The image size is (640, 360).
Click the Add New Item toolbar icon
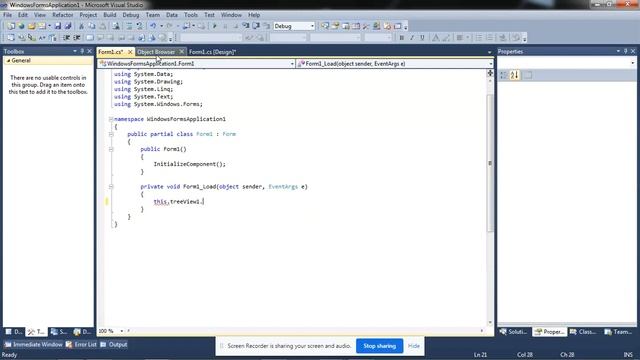click(x=42, y=26)
